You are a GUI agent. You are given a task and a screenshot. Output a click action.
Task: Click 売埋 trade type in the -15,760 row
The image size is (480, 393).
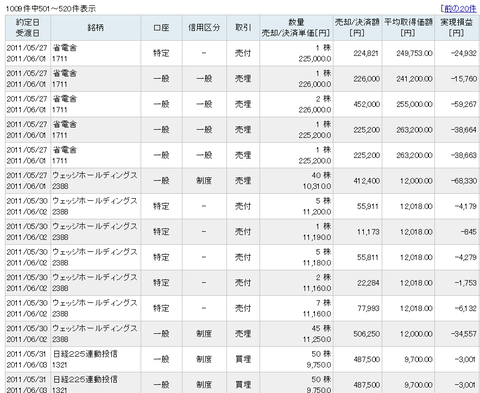point(243,79)
